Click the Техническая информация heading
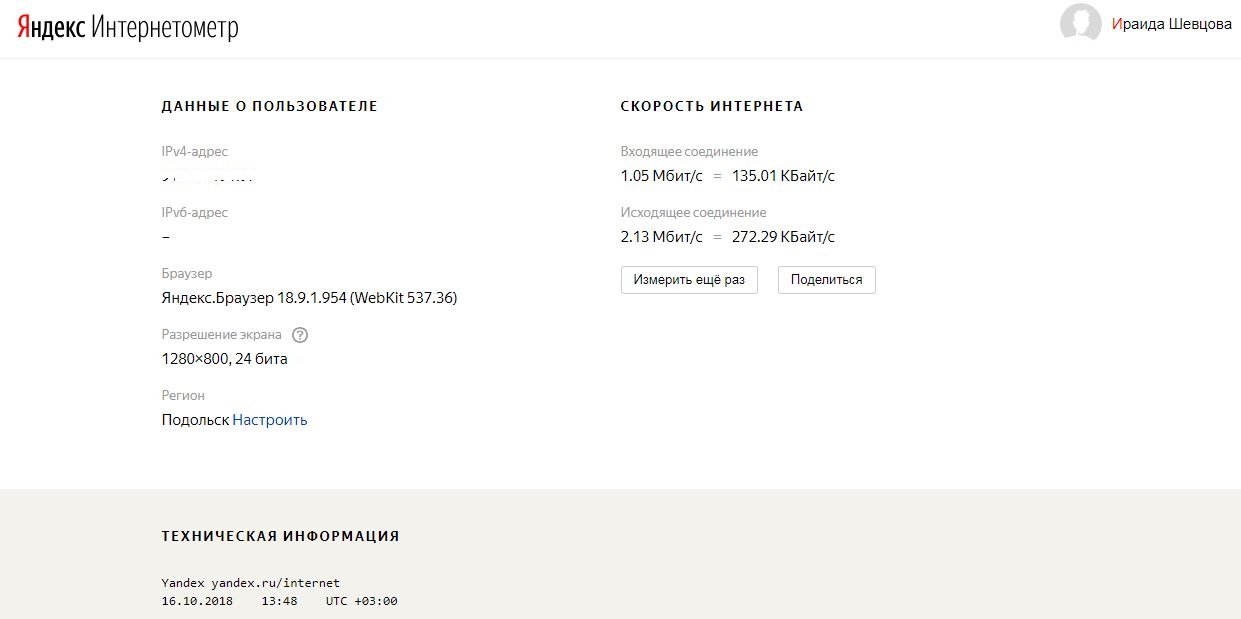 tap(280, 536)
